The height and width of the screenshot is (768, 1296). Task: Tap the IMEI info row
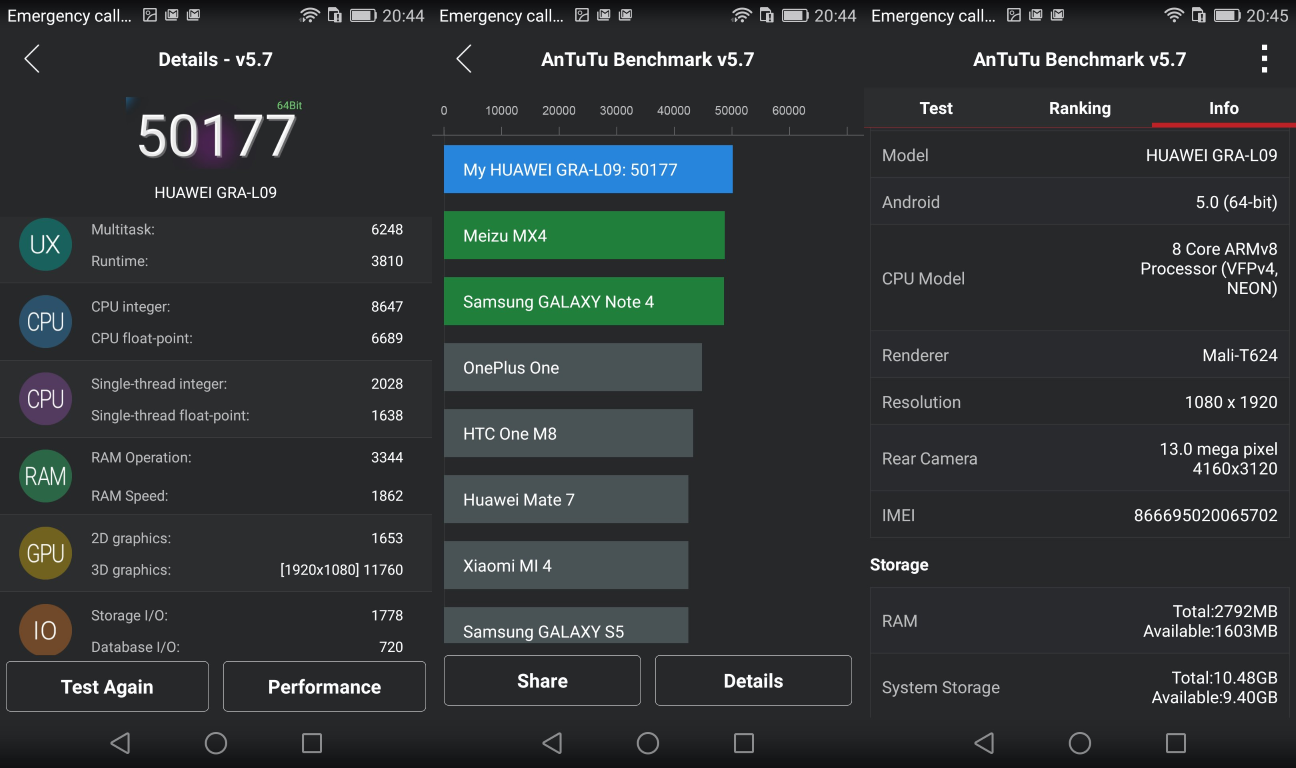(1080, 515)
